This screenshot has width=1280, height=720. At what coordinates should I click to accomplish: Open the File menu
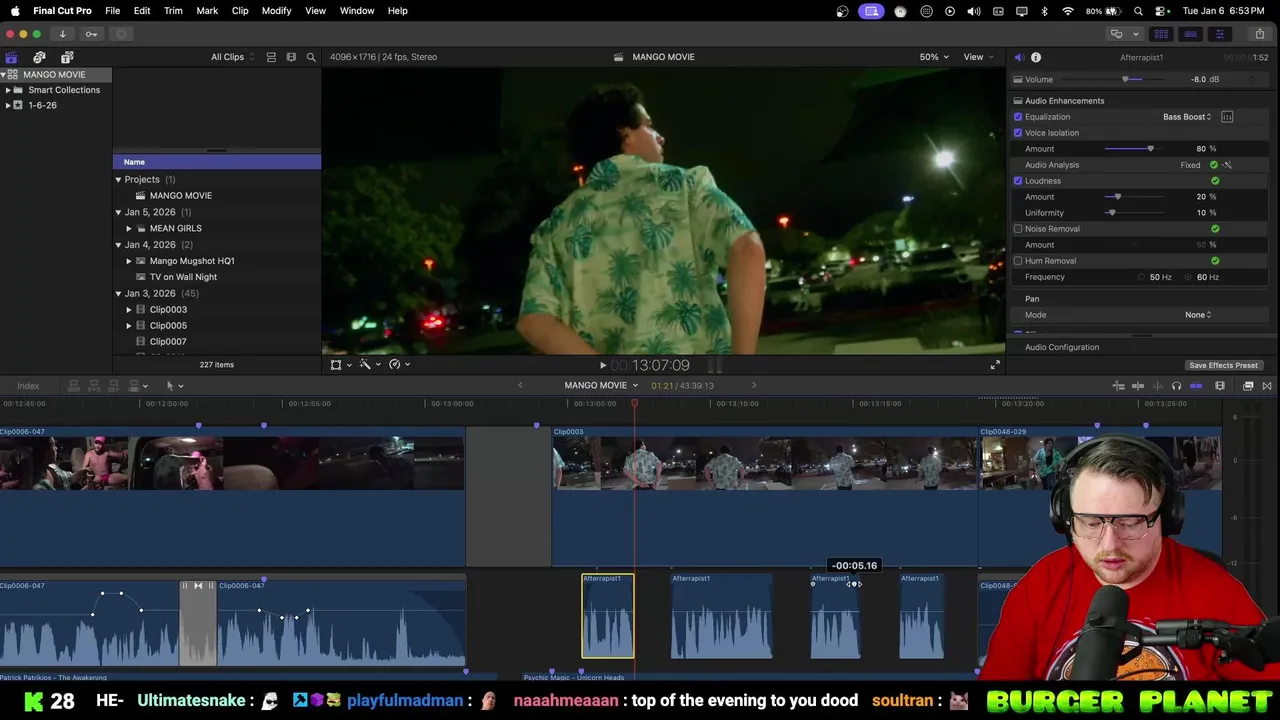coord(113,11)
